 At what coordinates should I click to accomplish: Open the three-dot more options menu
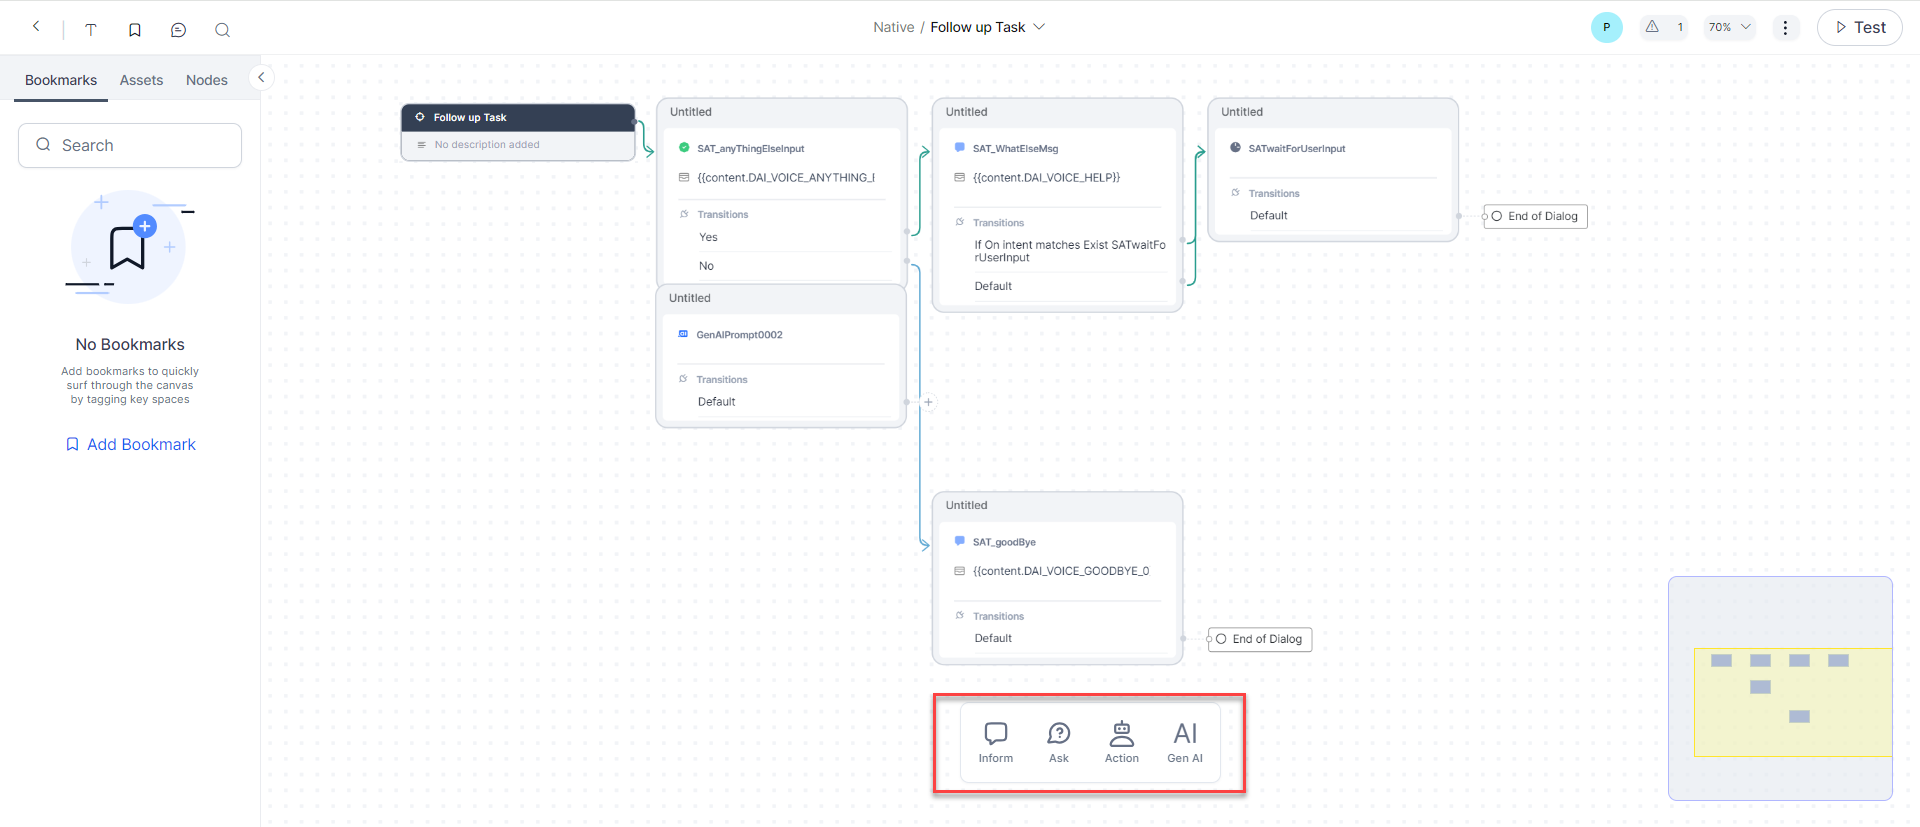pos(1785,28)
